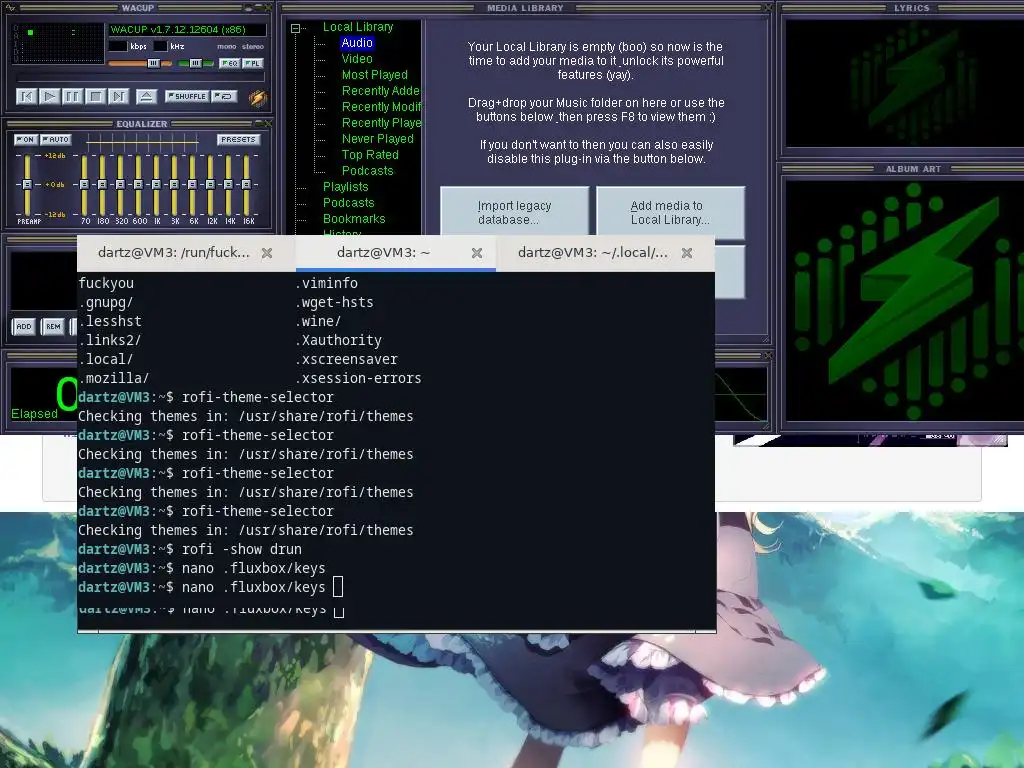Screen dimensions: 1024x768
Task: Select Recently Modified in library tree
Action: [381, 107]
